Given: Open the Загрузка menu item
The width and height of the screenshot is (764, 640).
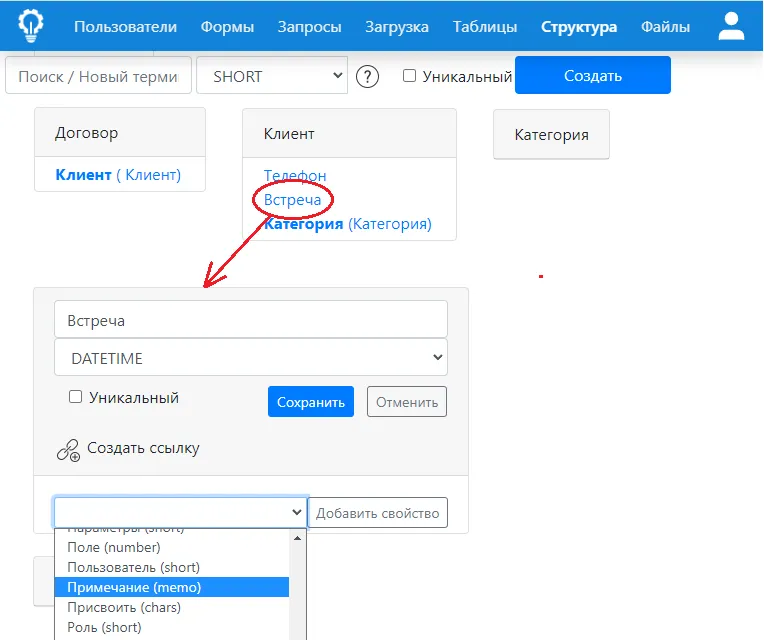Looking at the screenshot, I should click(x=397, y=27).
